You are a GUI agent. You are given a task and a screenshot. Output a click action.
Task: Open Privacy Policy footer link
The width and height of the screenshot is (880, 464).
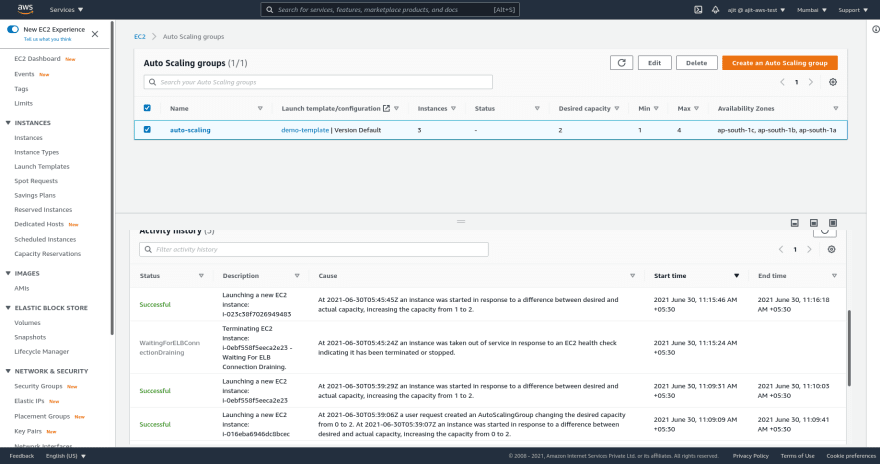click(x=750, y=456)
